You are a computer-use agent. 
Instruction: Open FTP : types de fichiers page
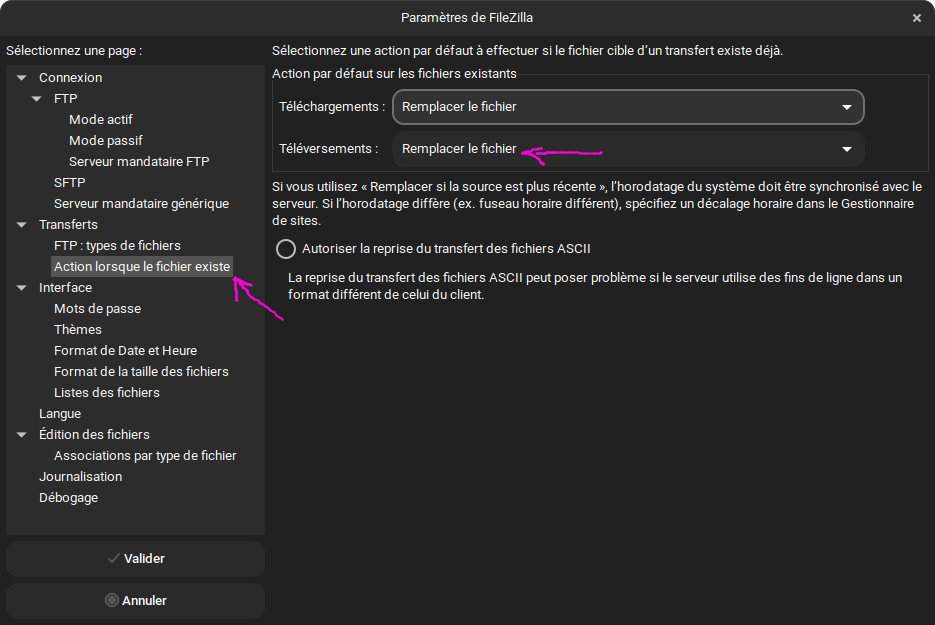(117, 246)
